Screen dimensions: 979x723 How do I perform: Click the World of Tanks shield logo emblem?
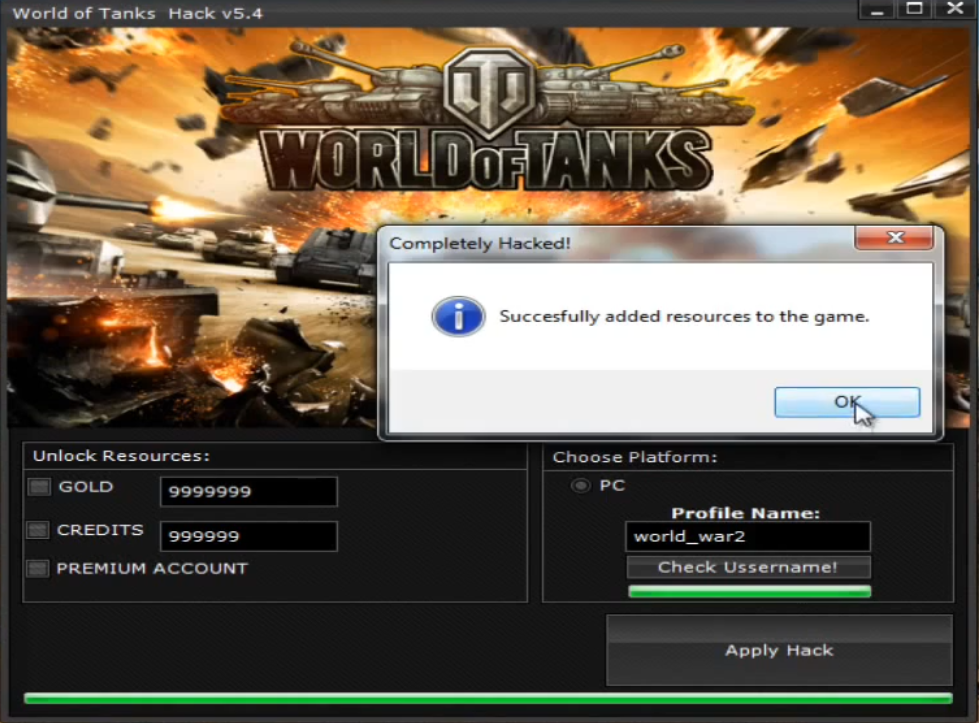[x=490, y=94]
